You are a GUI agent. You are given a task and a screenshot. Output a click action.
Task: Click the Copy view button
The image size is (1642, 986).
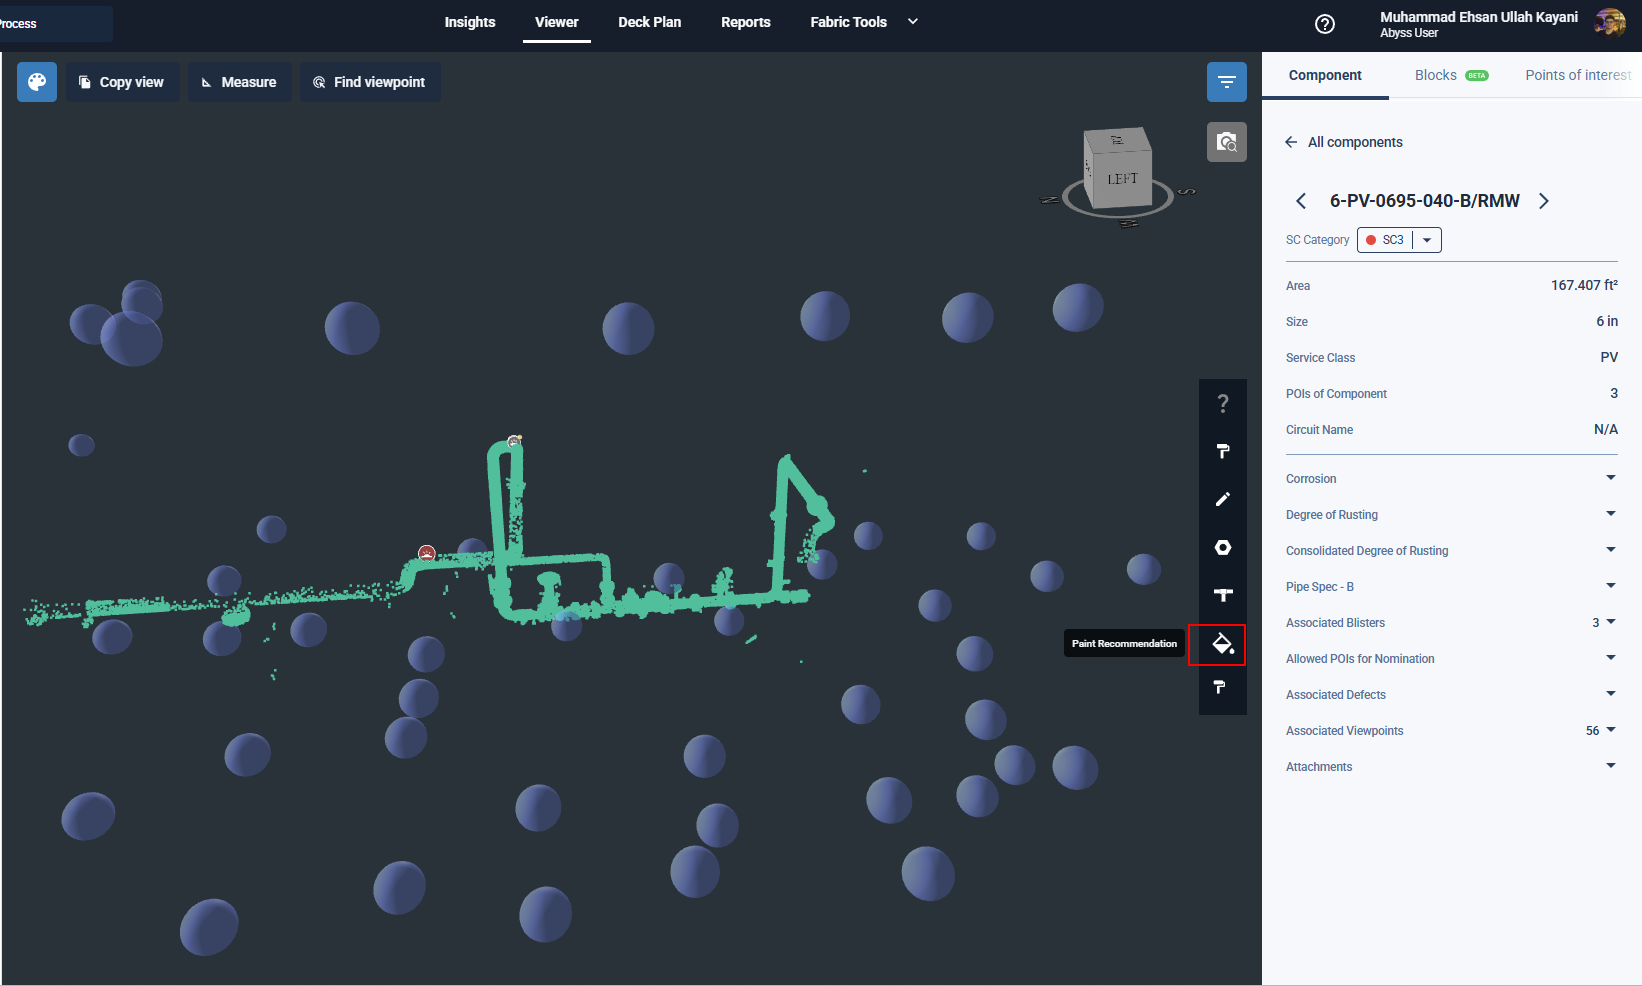tap(122, 82)
